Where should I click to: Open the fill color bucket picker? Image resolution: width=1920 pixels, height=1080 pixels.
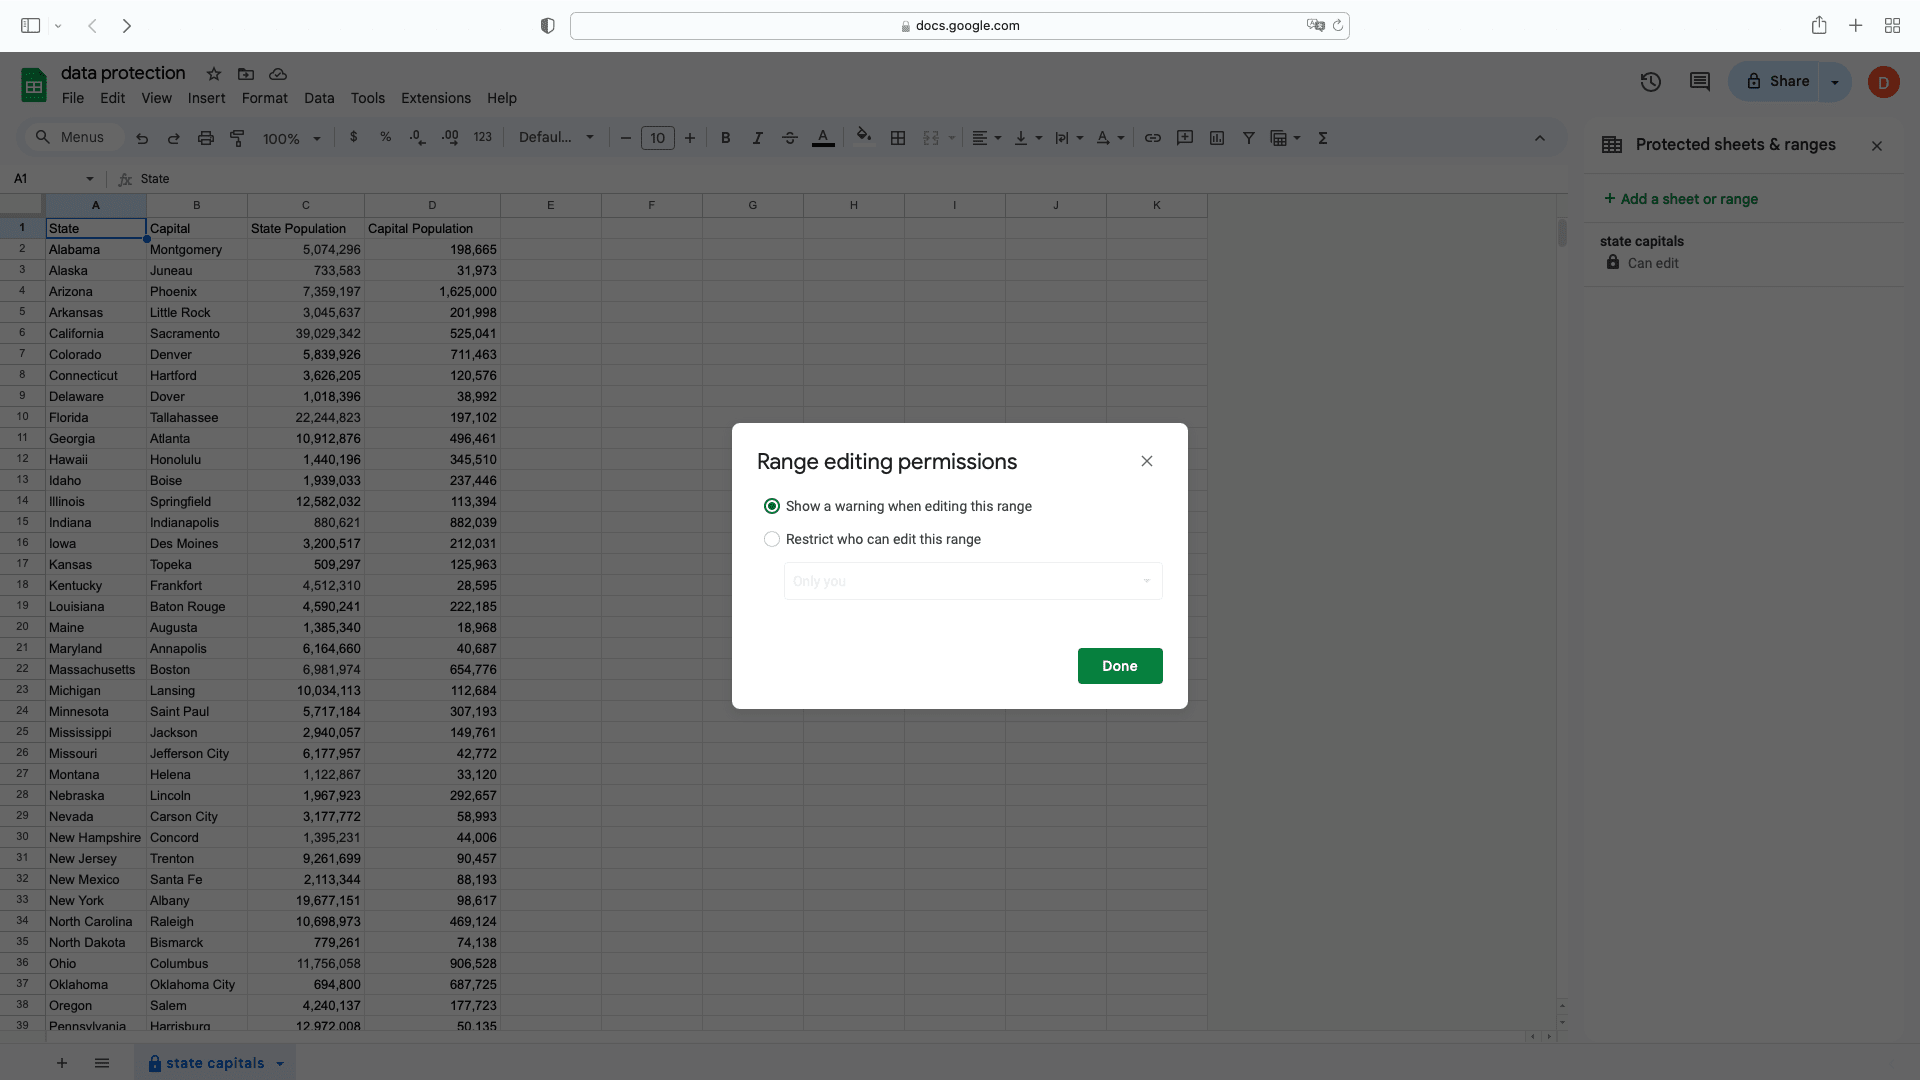[864, 137]
